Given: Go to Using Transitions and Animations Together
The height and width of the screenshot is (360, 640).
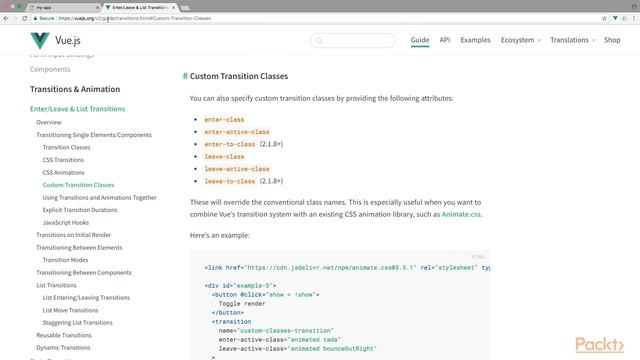Looking at the screenshot, I should coord(99,198).
